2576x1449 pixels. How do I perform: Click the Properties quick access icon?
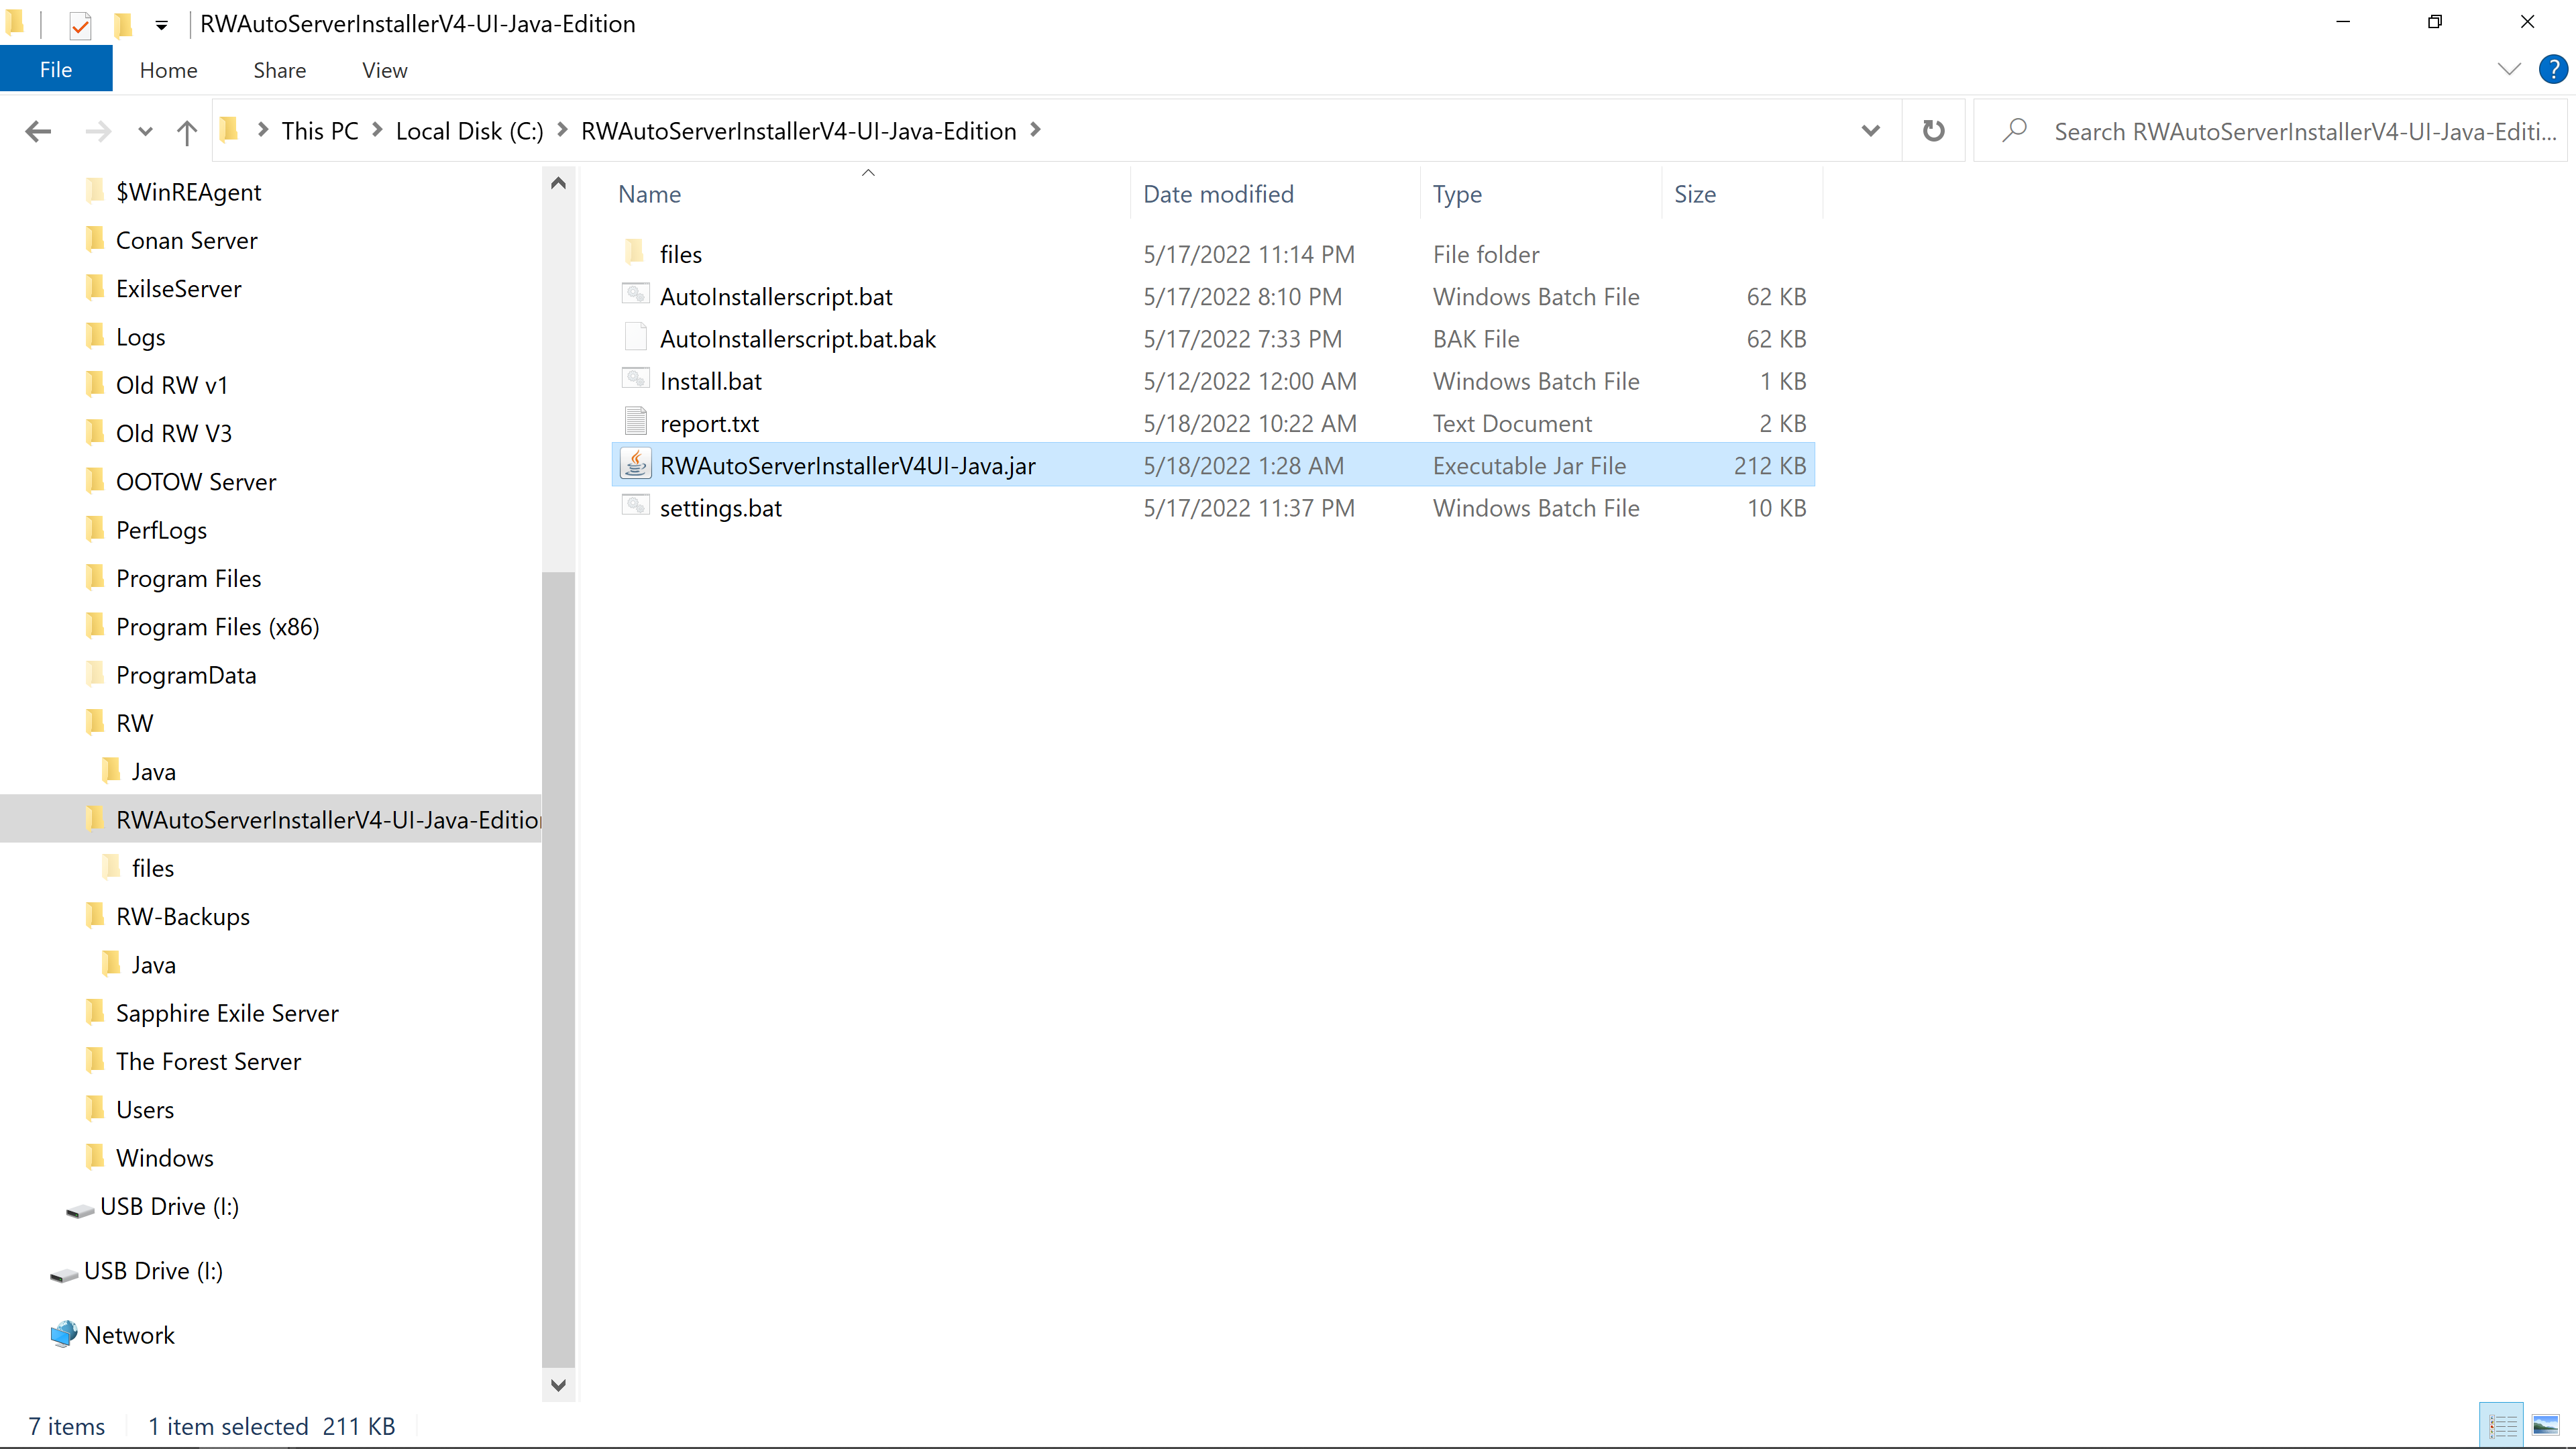(80, 24)
